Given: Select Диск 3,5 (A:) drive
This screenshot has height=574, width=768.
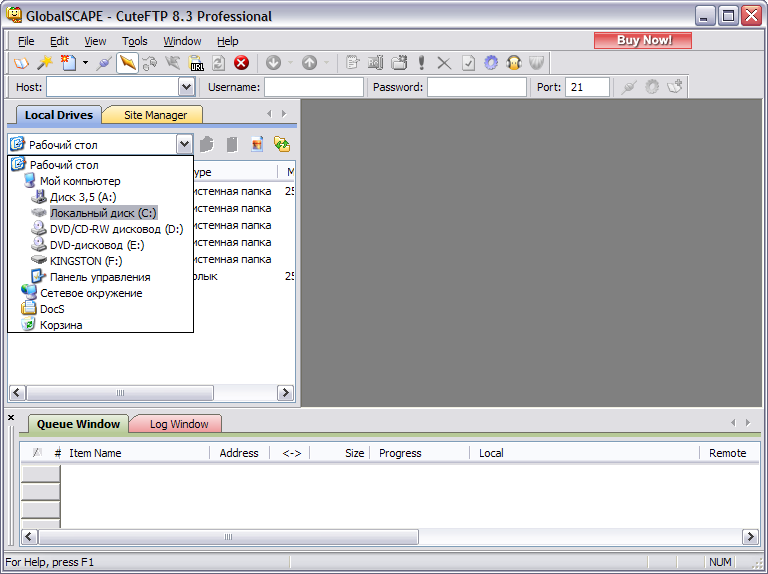Looking at the screenshot, I should tap(83, 197).
